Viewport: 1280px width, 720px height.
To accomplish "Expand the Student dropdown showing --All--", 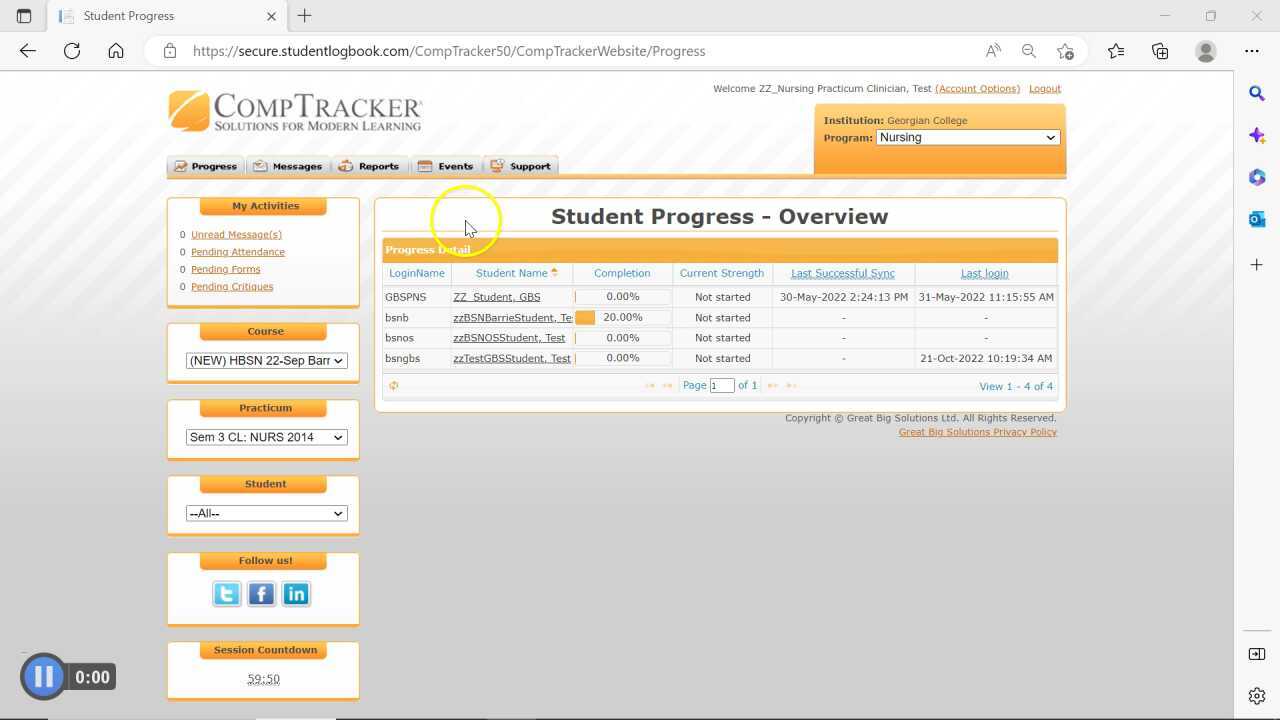I will pos(265,513).
